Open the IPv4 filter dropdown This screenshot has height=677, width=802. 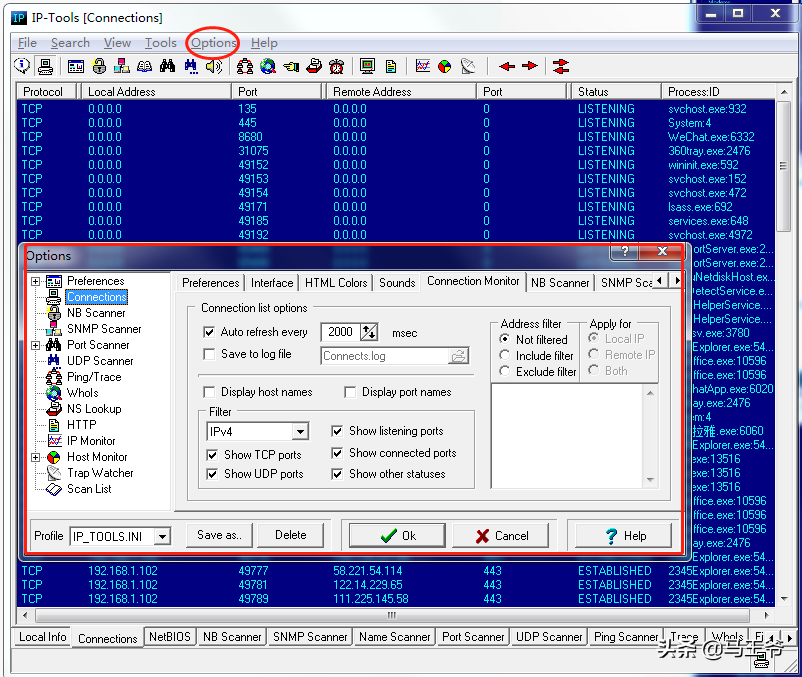(298, 430)
